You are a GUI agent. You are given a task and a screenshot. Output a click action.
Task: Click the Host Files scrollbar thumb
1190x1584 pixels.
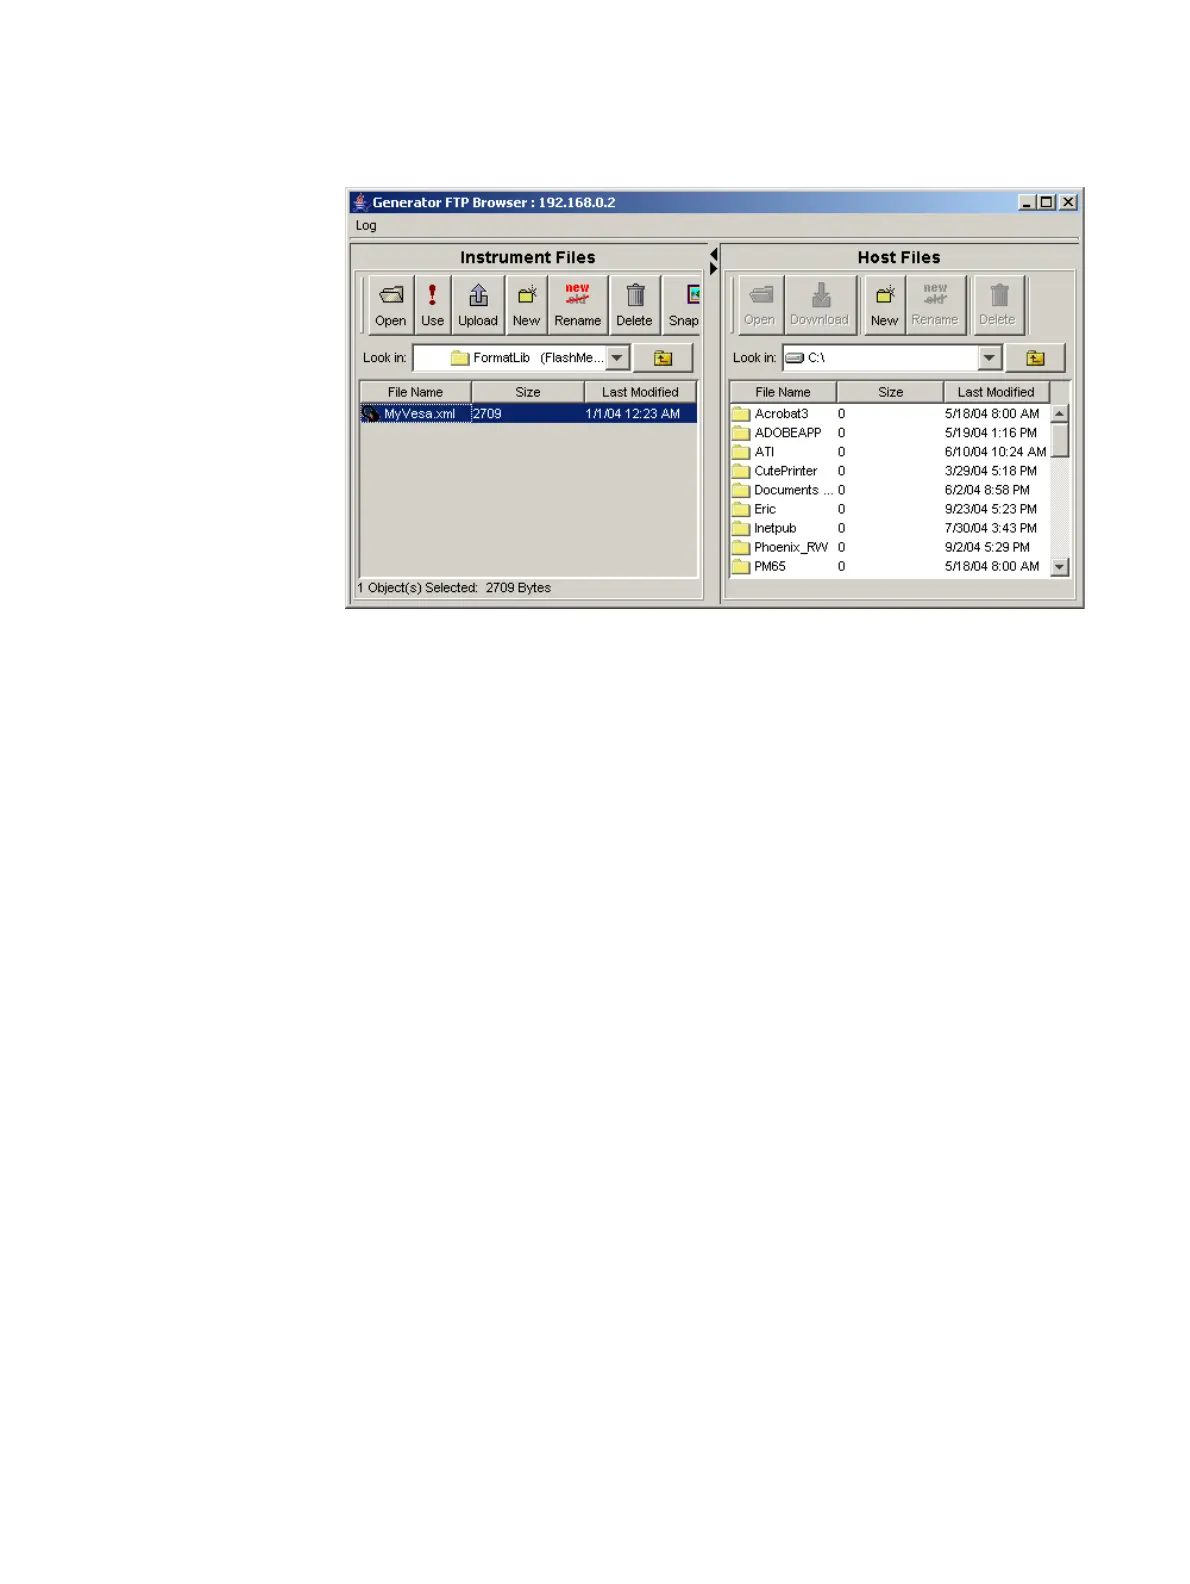pos(1060,440)
